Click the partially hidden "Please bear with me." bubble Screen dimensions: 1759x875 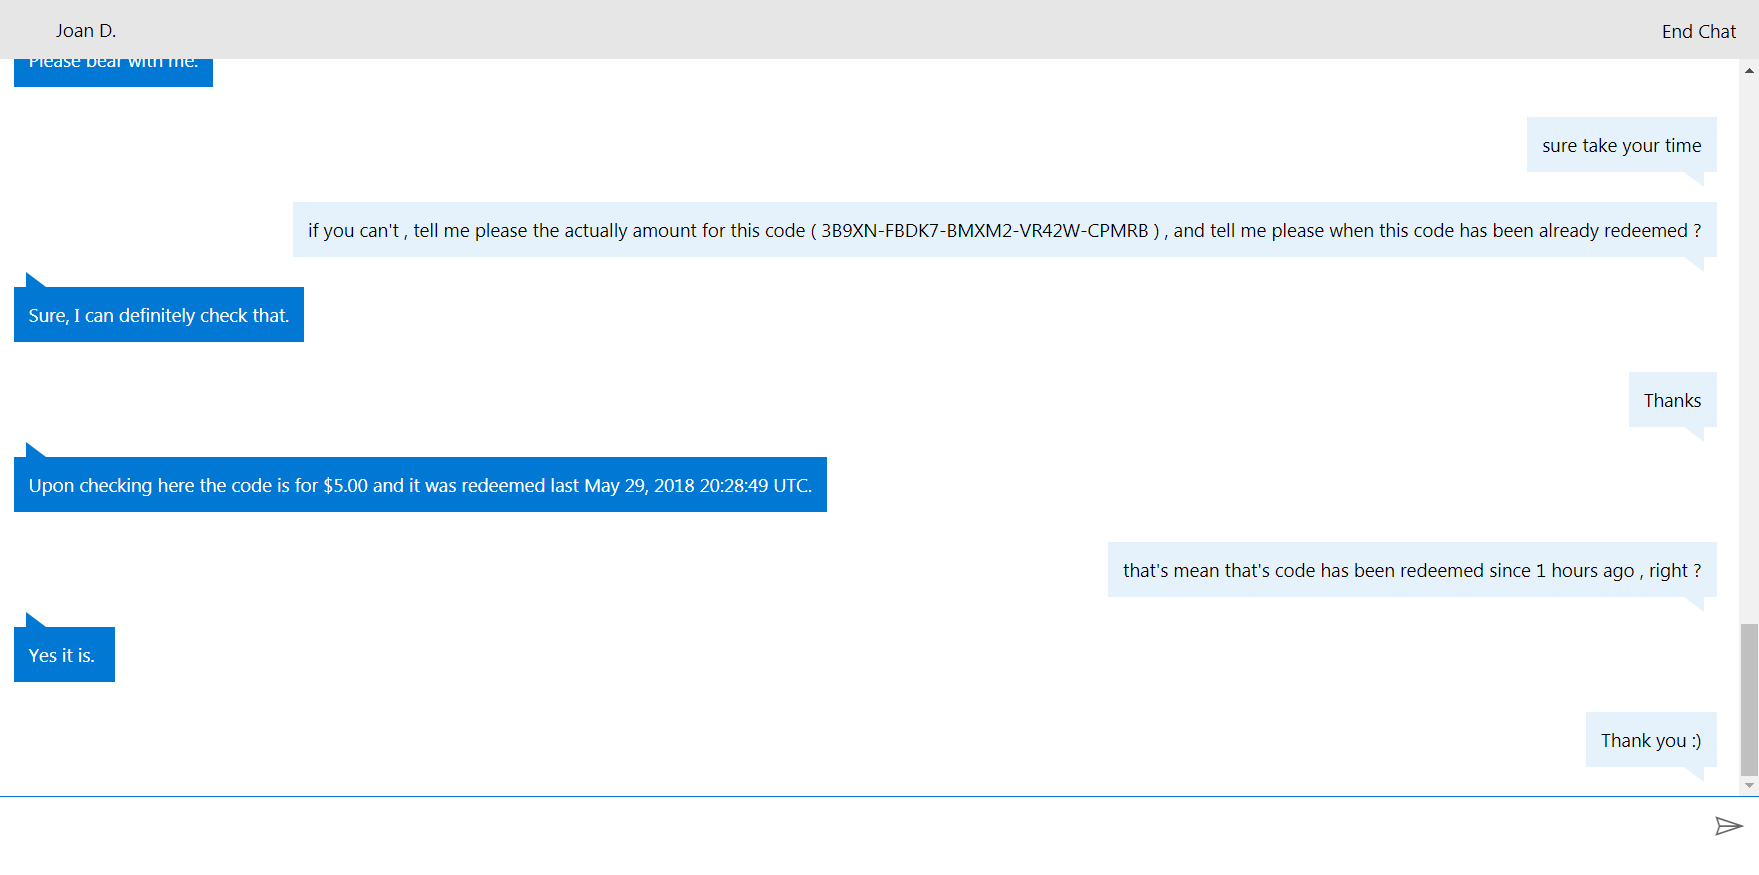113,70
